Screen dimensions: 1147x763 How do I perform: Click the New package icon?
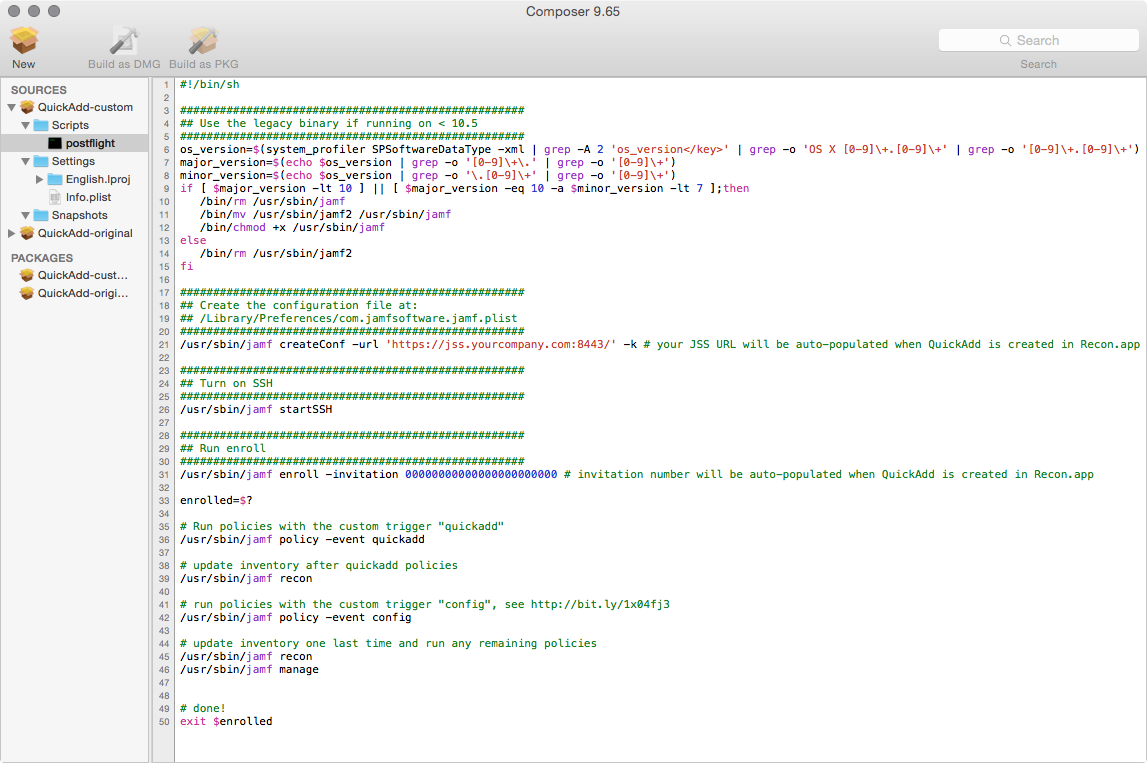(24, 41)
